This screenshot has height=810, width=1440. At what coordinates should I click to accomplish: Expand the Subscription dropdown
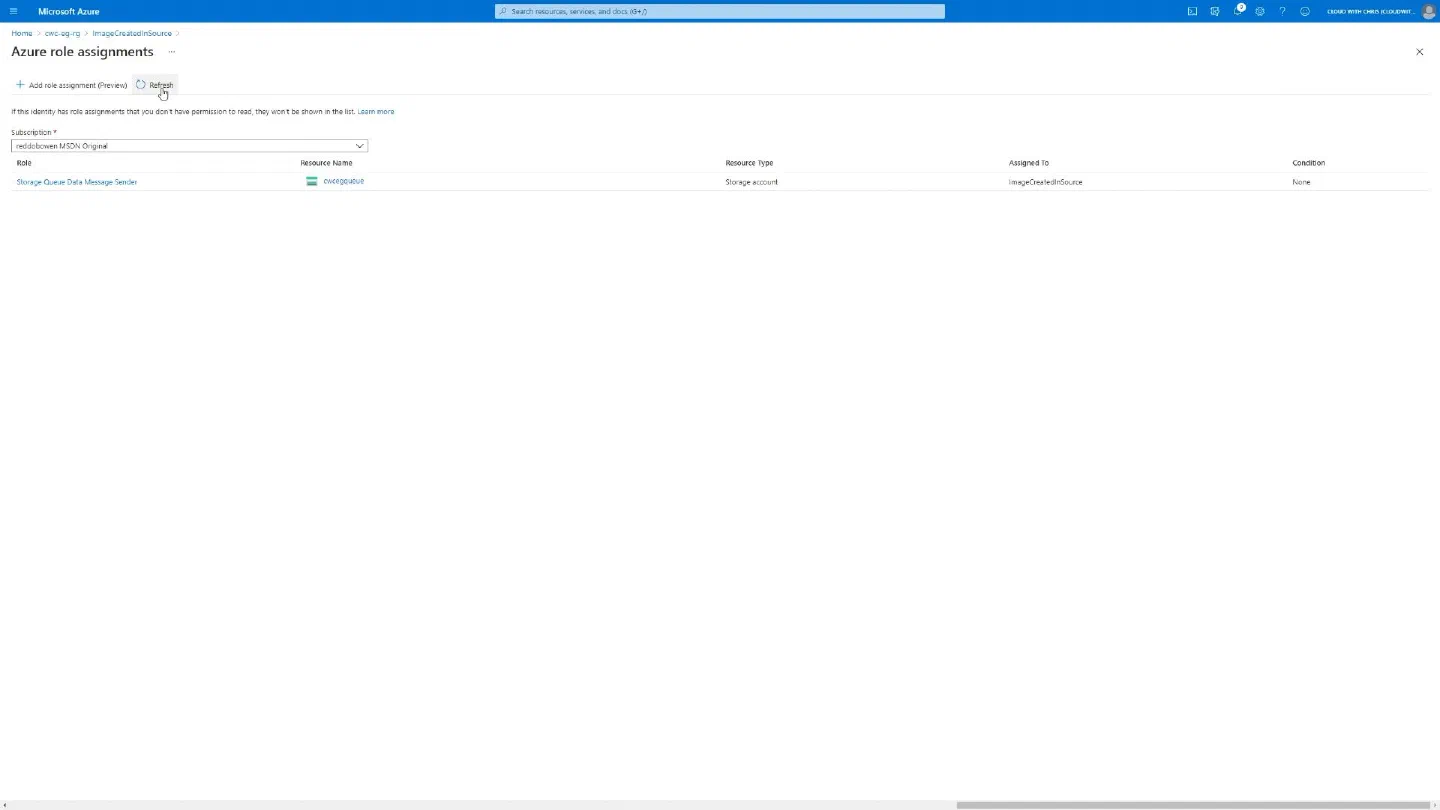pos(189,146)
